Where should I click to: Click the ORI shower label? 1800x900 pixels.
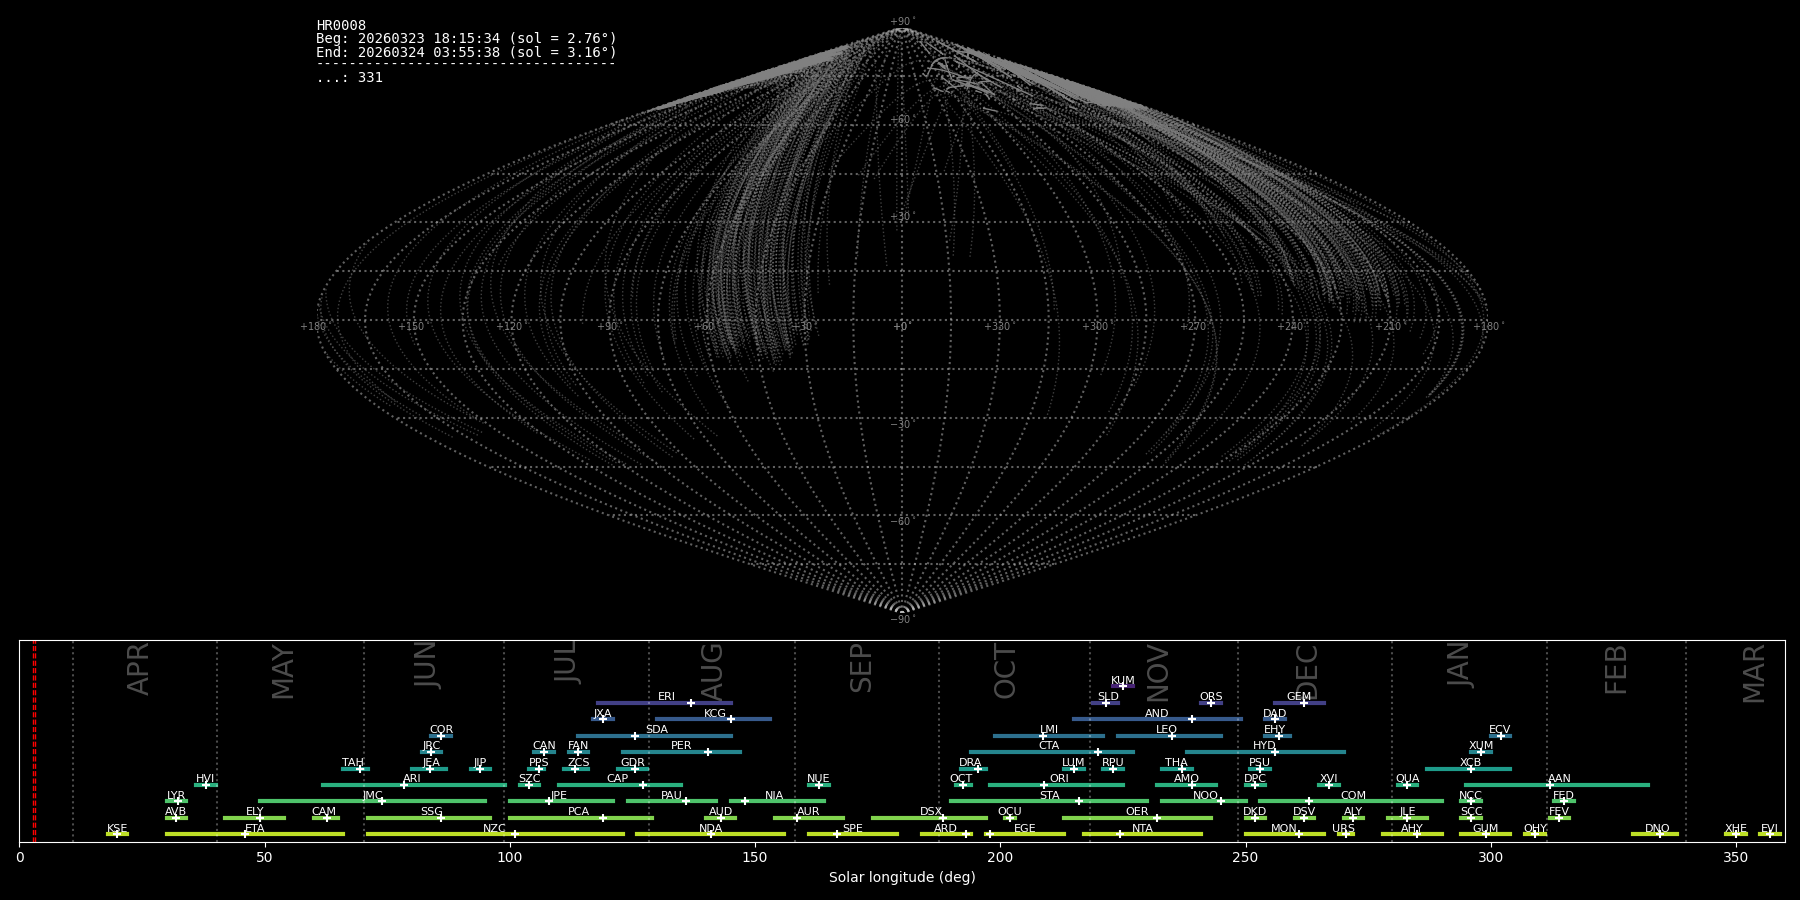point(1059,779)
